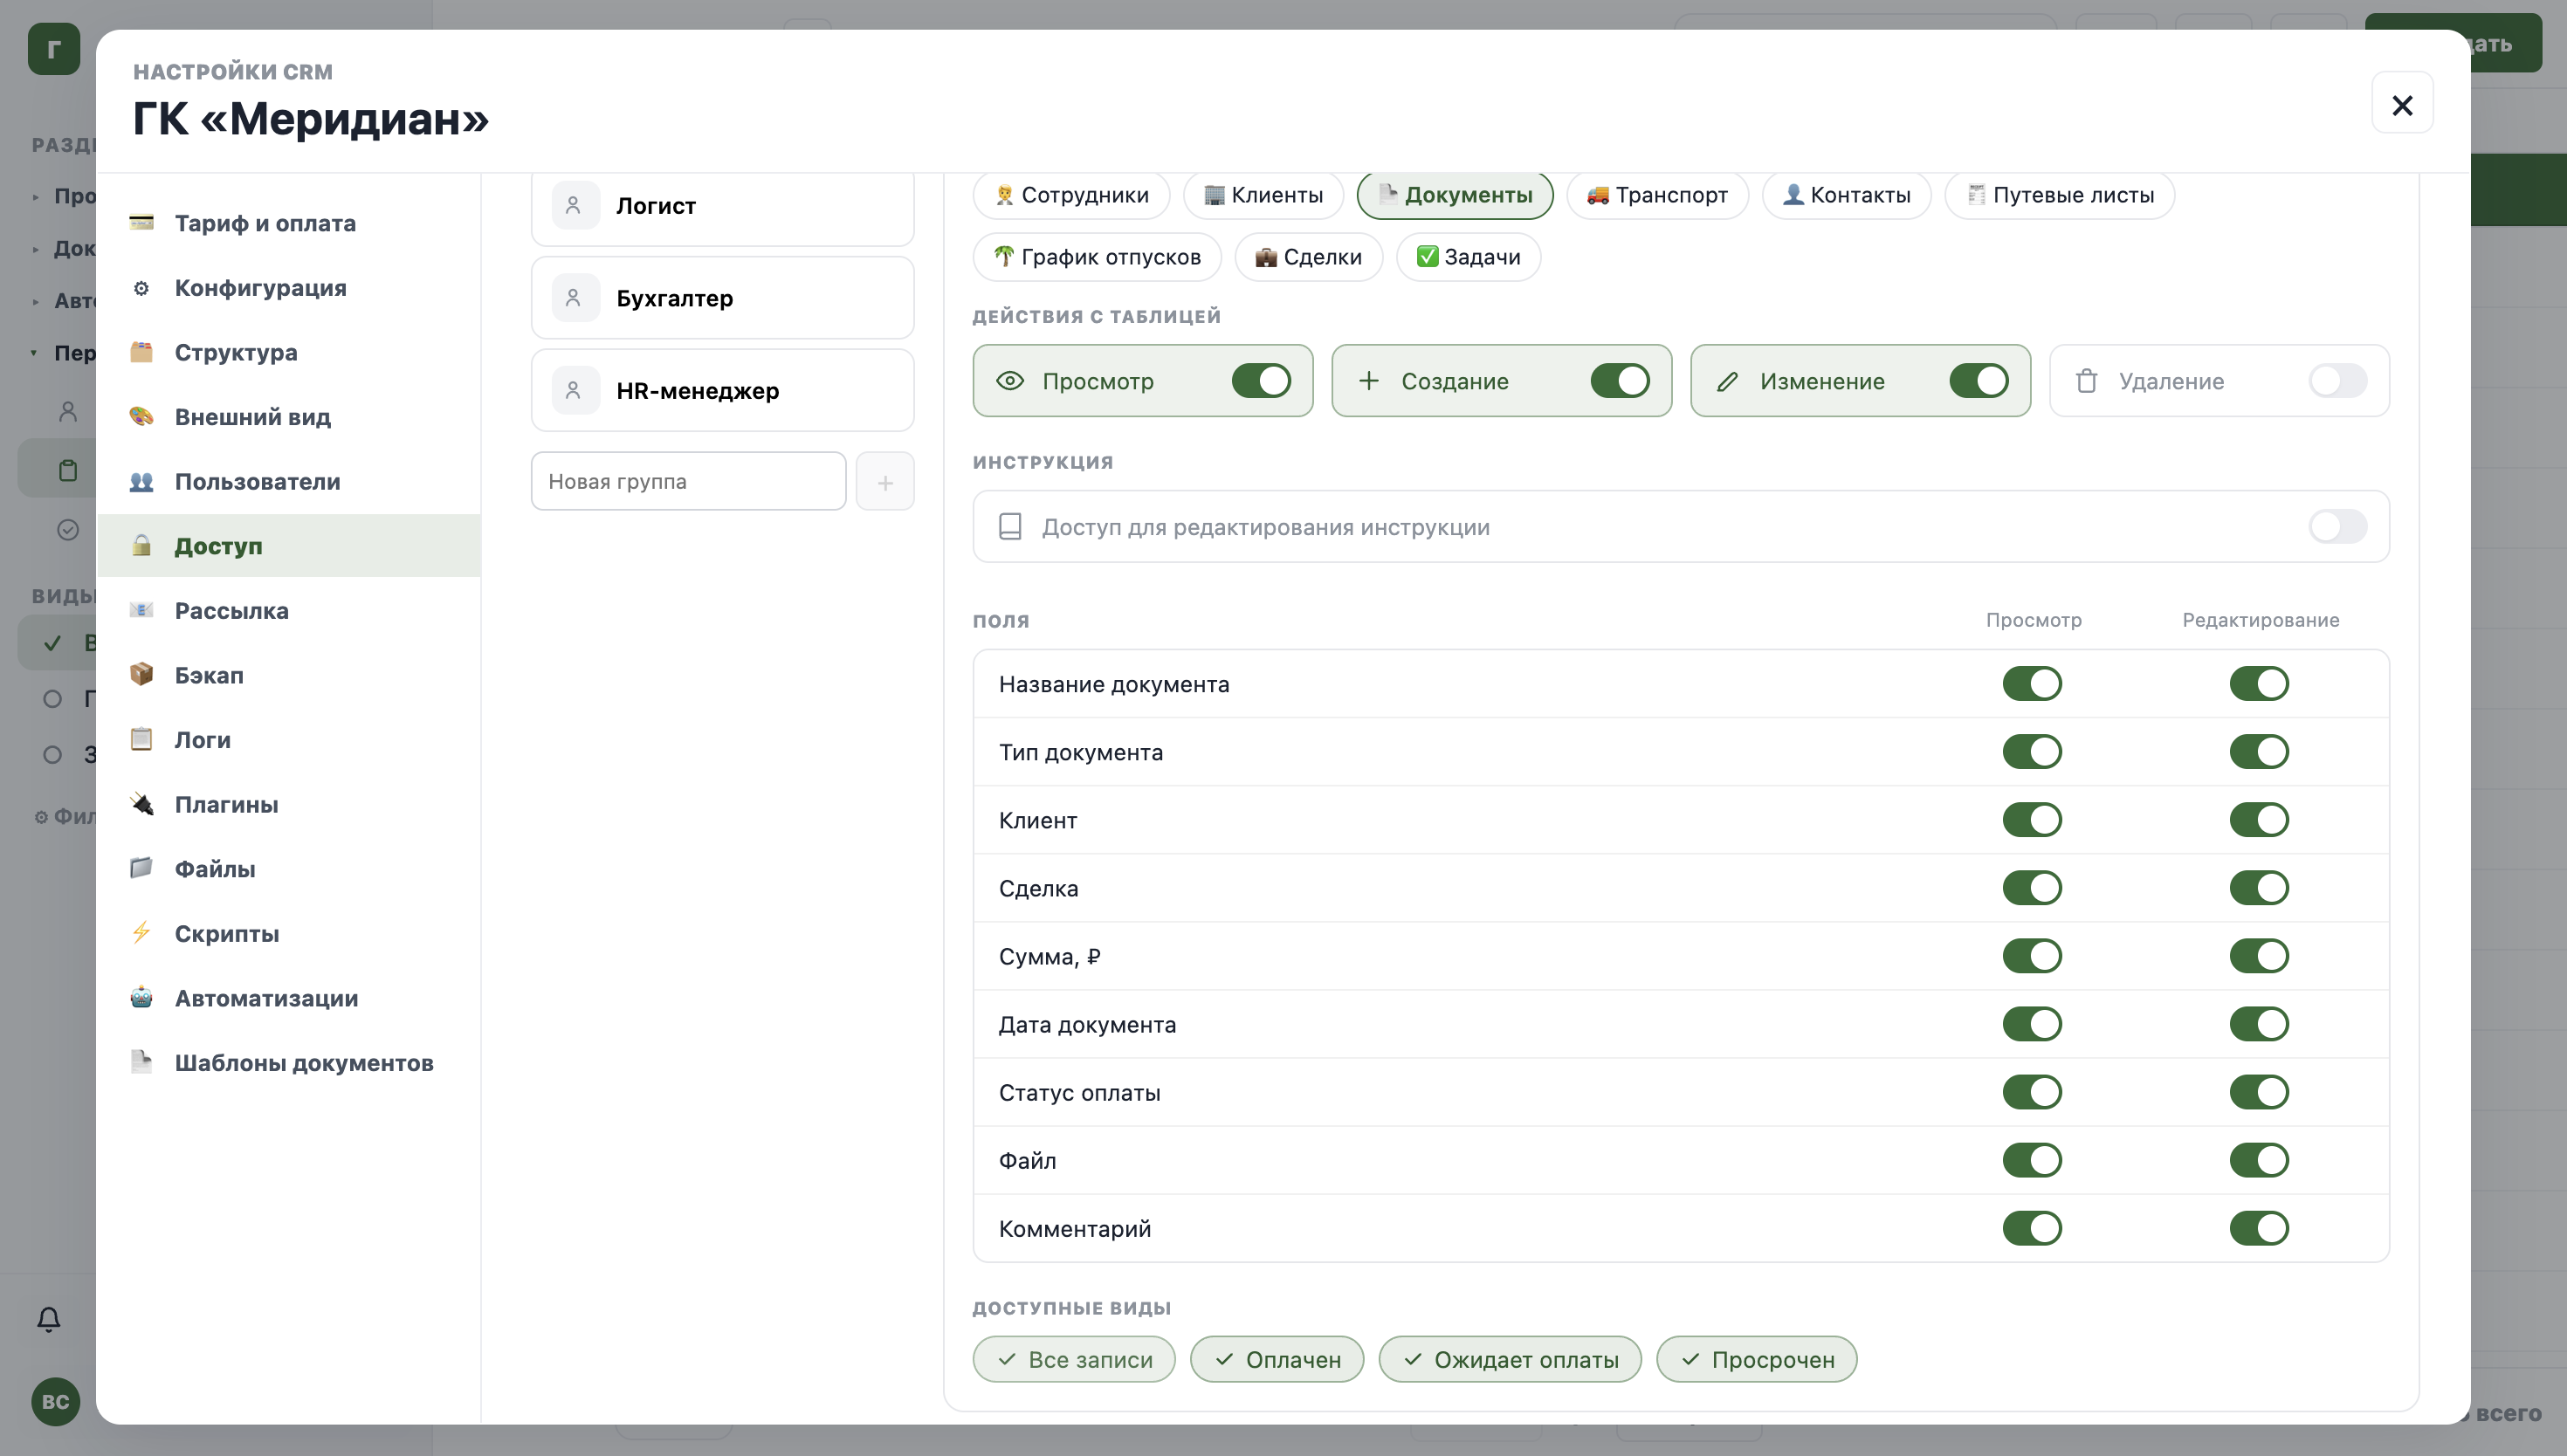Focus the Новая группа input field

click(x=689, y=482)
